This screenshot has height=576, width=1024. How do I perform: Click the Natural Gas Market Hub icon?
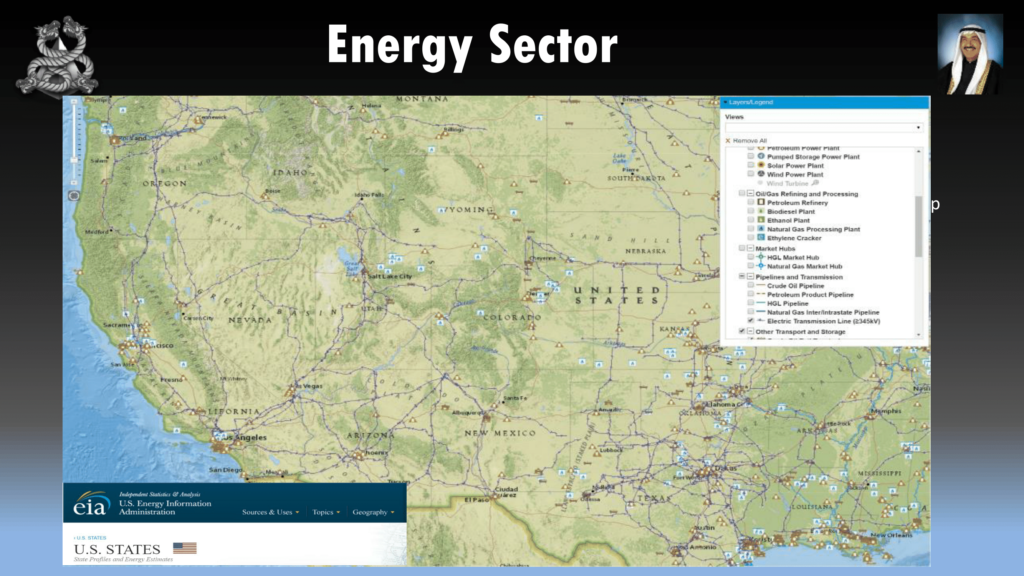tap(761, 266)
